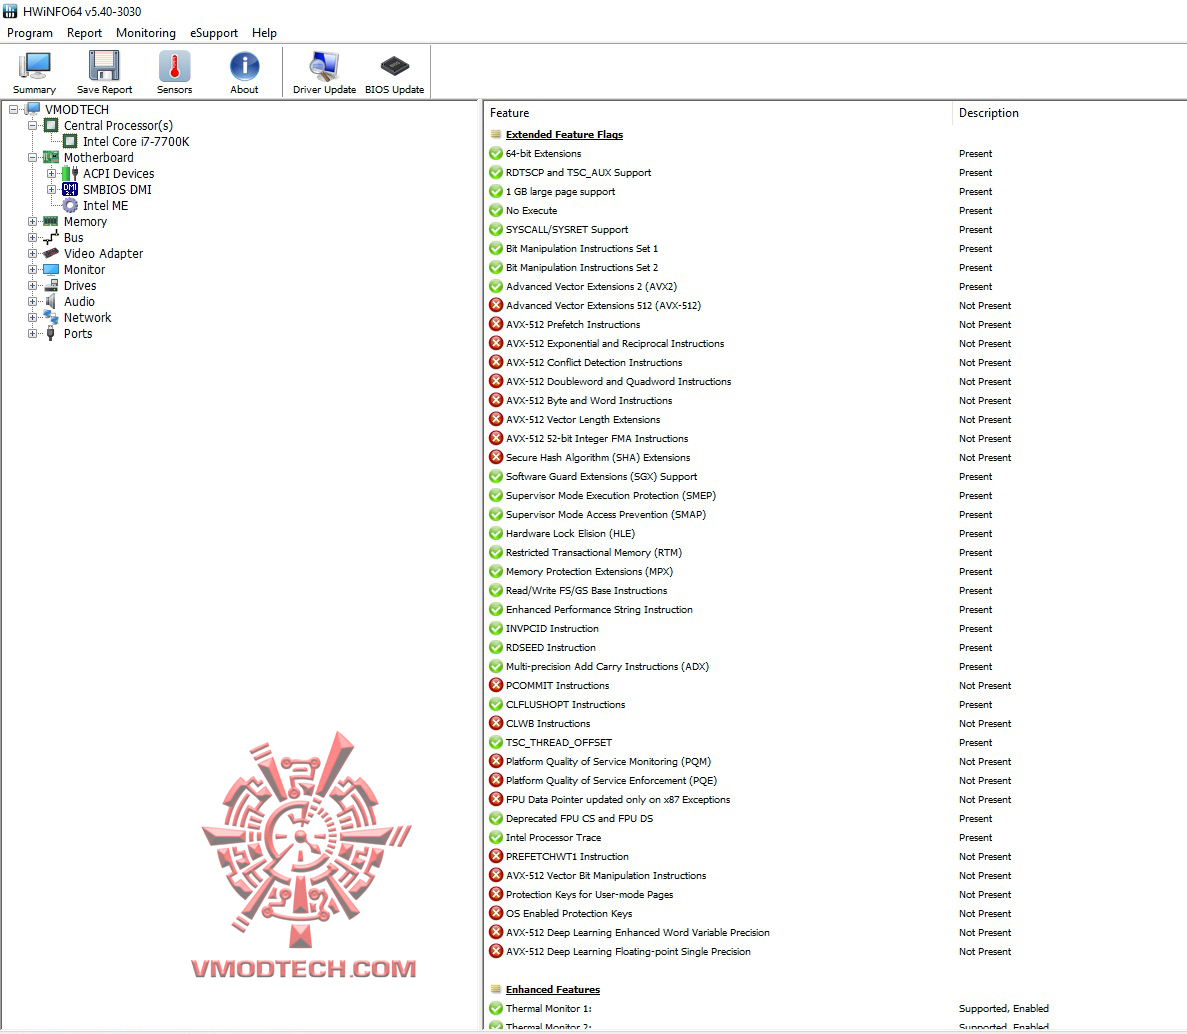Click the Bus node icon
This screenshot has width=1187, height=1034.
(51, 238)
